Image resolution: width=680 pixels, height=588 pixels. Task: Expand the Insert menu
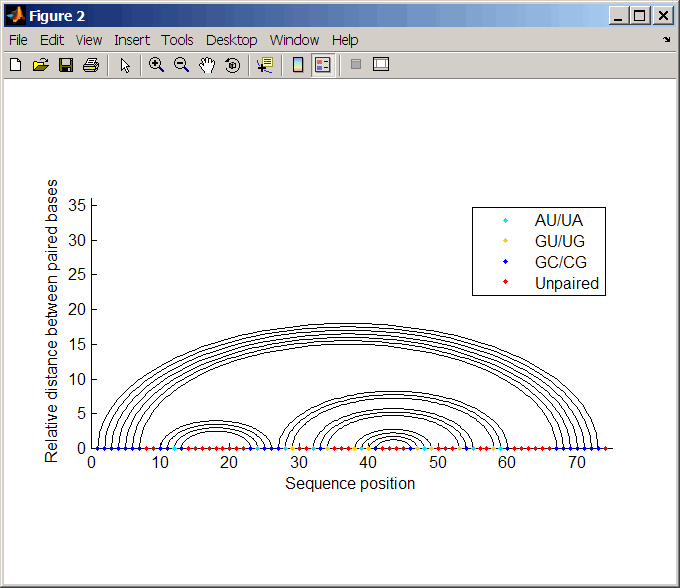pyautogui.click(x=132, y=40)
